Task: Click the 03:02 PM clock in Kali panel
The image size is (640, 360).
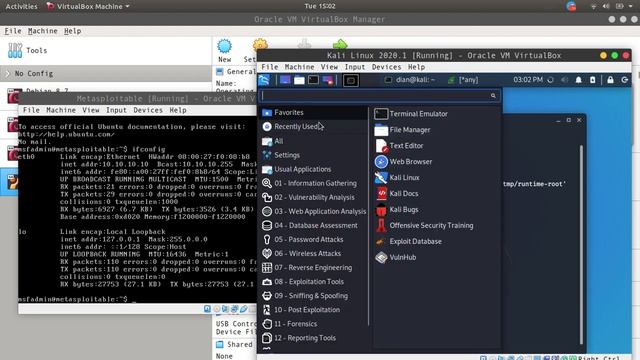Action: click(x=528, y=80)
